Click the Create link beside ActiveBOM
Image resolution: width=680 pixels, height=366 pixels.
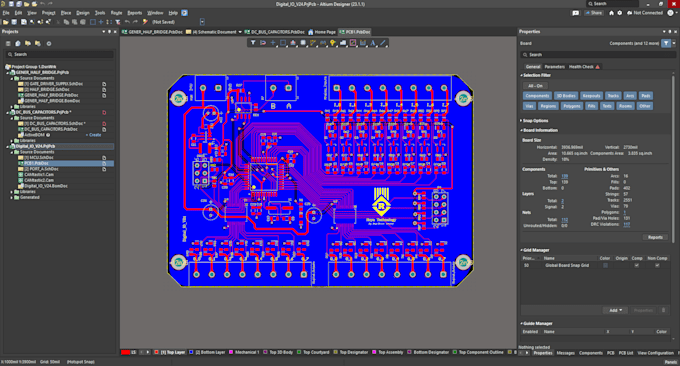click(x=93, y=135)
